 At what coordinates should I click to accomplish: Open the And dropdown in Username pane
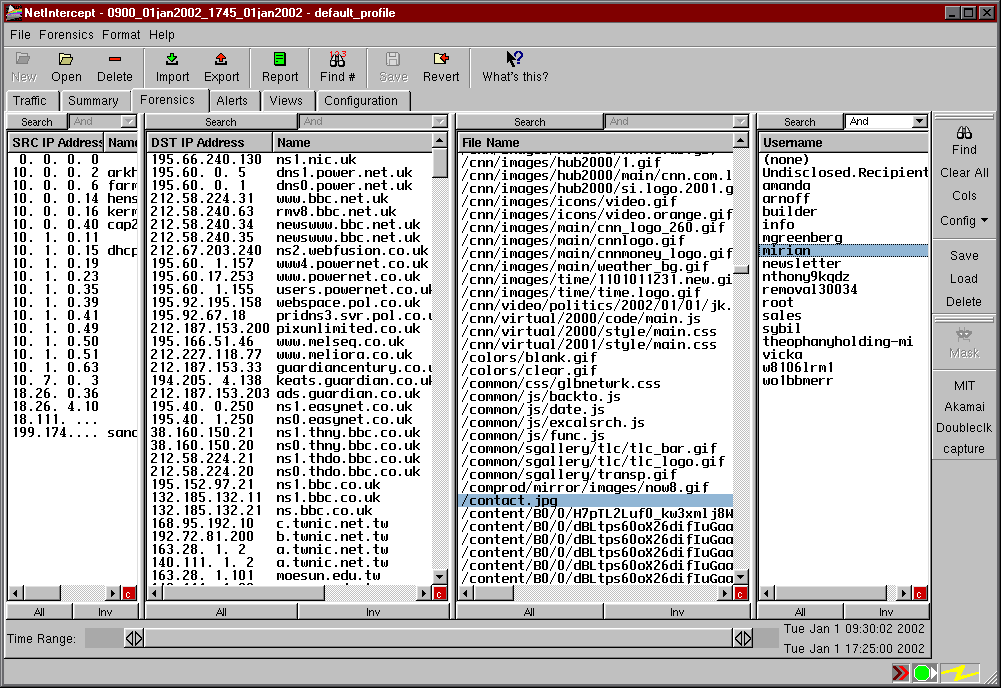886,121
